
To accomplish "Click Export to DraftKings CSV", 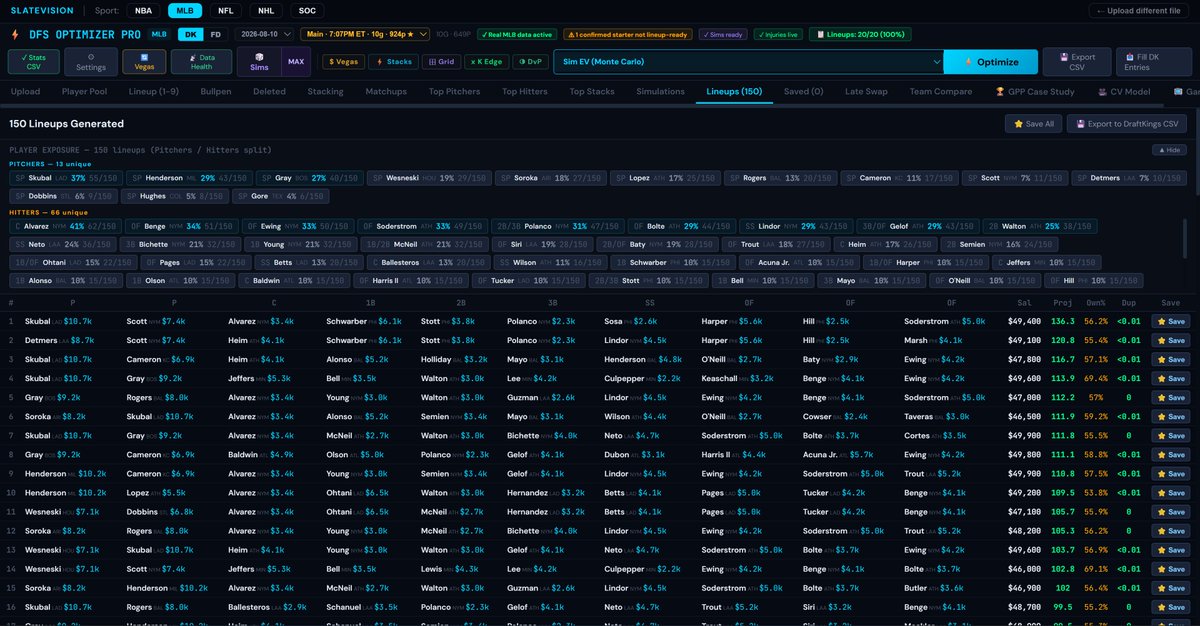I will pyautogui.click(x=1127, y=124).
